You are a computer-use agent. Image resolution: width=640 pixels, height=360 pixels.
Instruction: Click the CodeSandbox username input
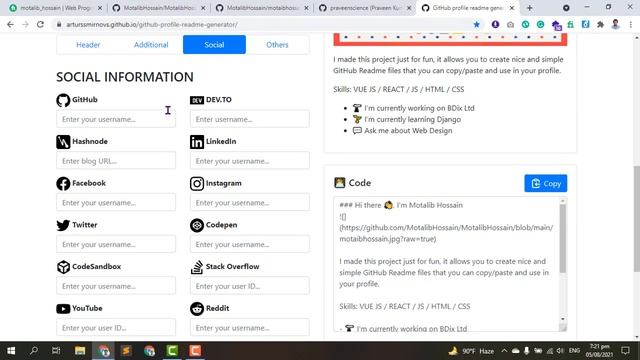pos(116,286)
